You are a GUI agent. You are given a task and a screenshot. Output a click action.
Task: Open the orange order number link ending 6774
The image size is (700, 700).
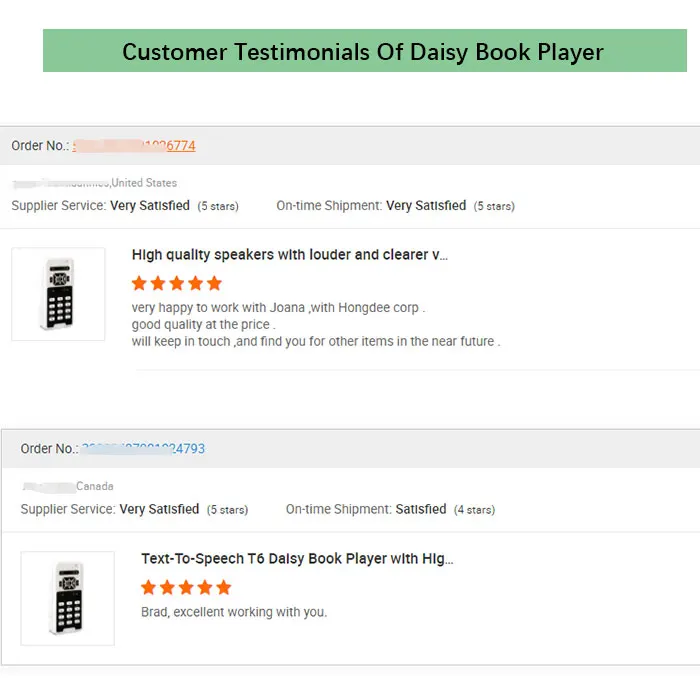(x=134, y=146)
